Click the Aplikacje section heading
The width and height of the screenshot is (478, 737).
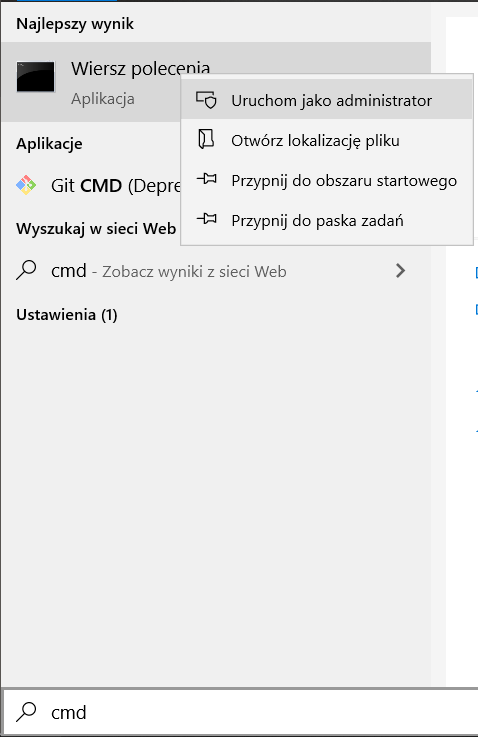(49, 143)
